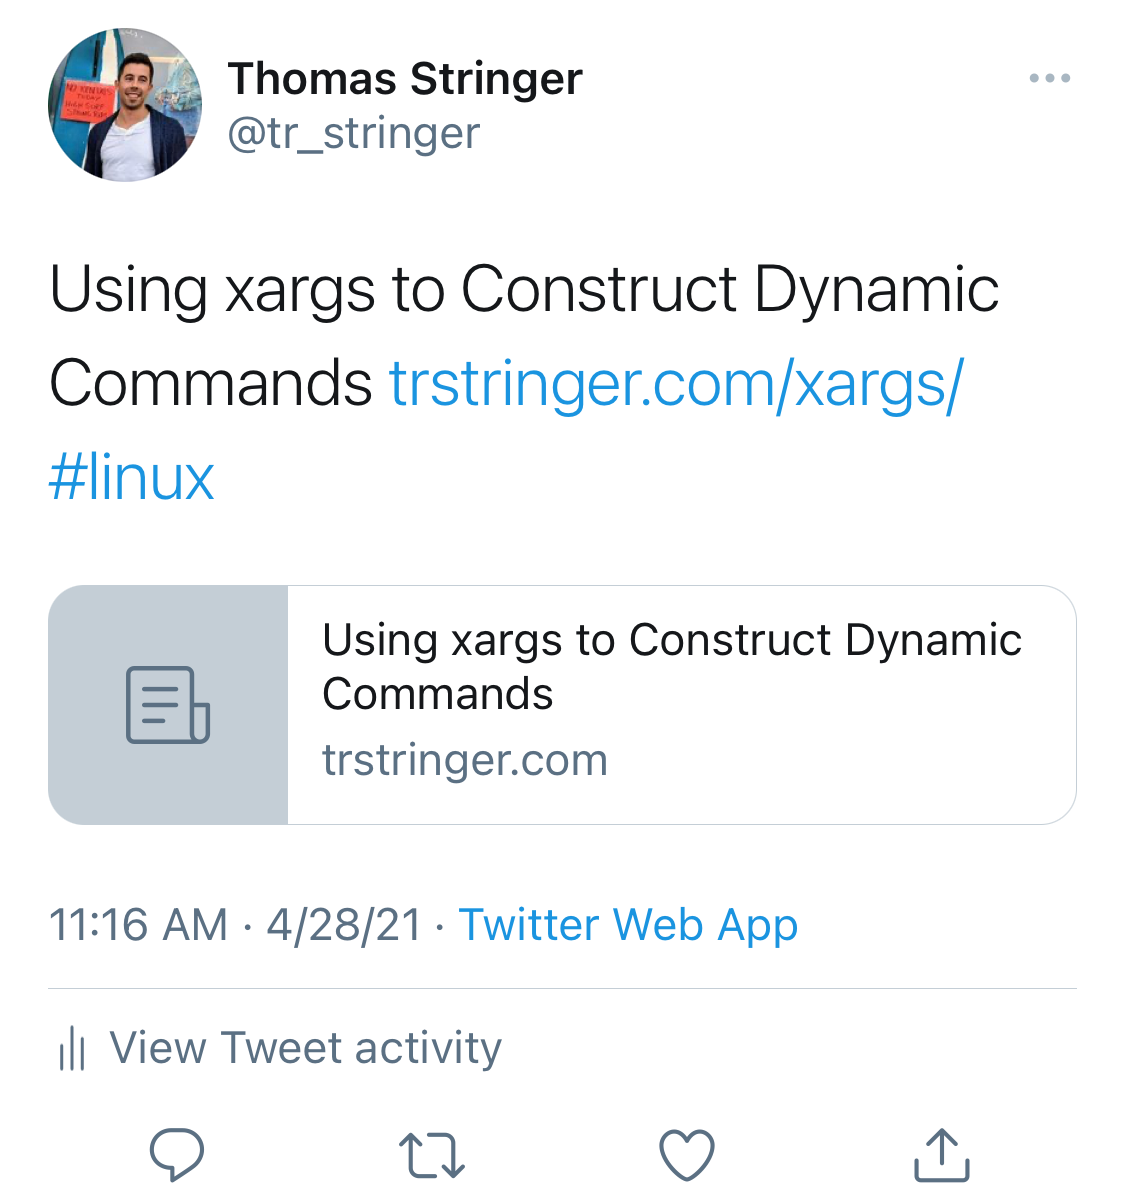
Task: Tap the #linux hashtag
Action: [131, 478]
